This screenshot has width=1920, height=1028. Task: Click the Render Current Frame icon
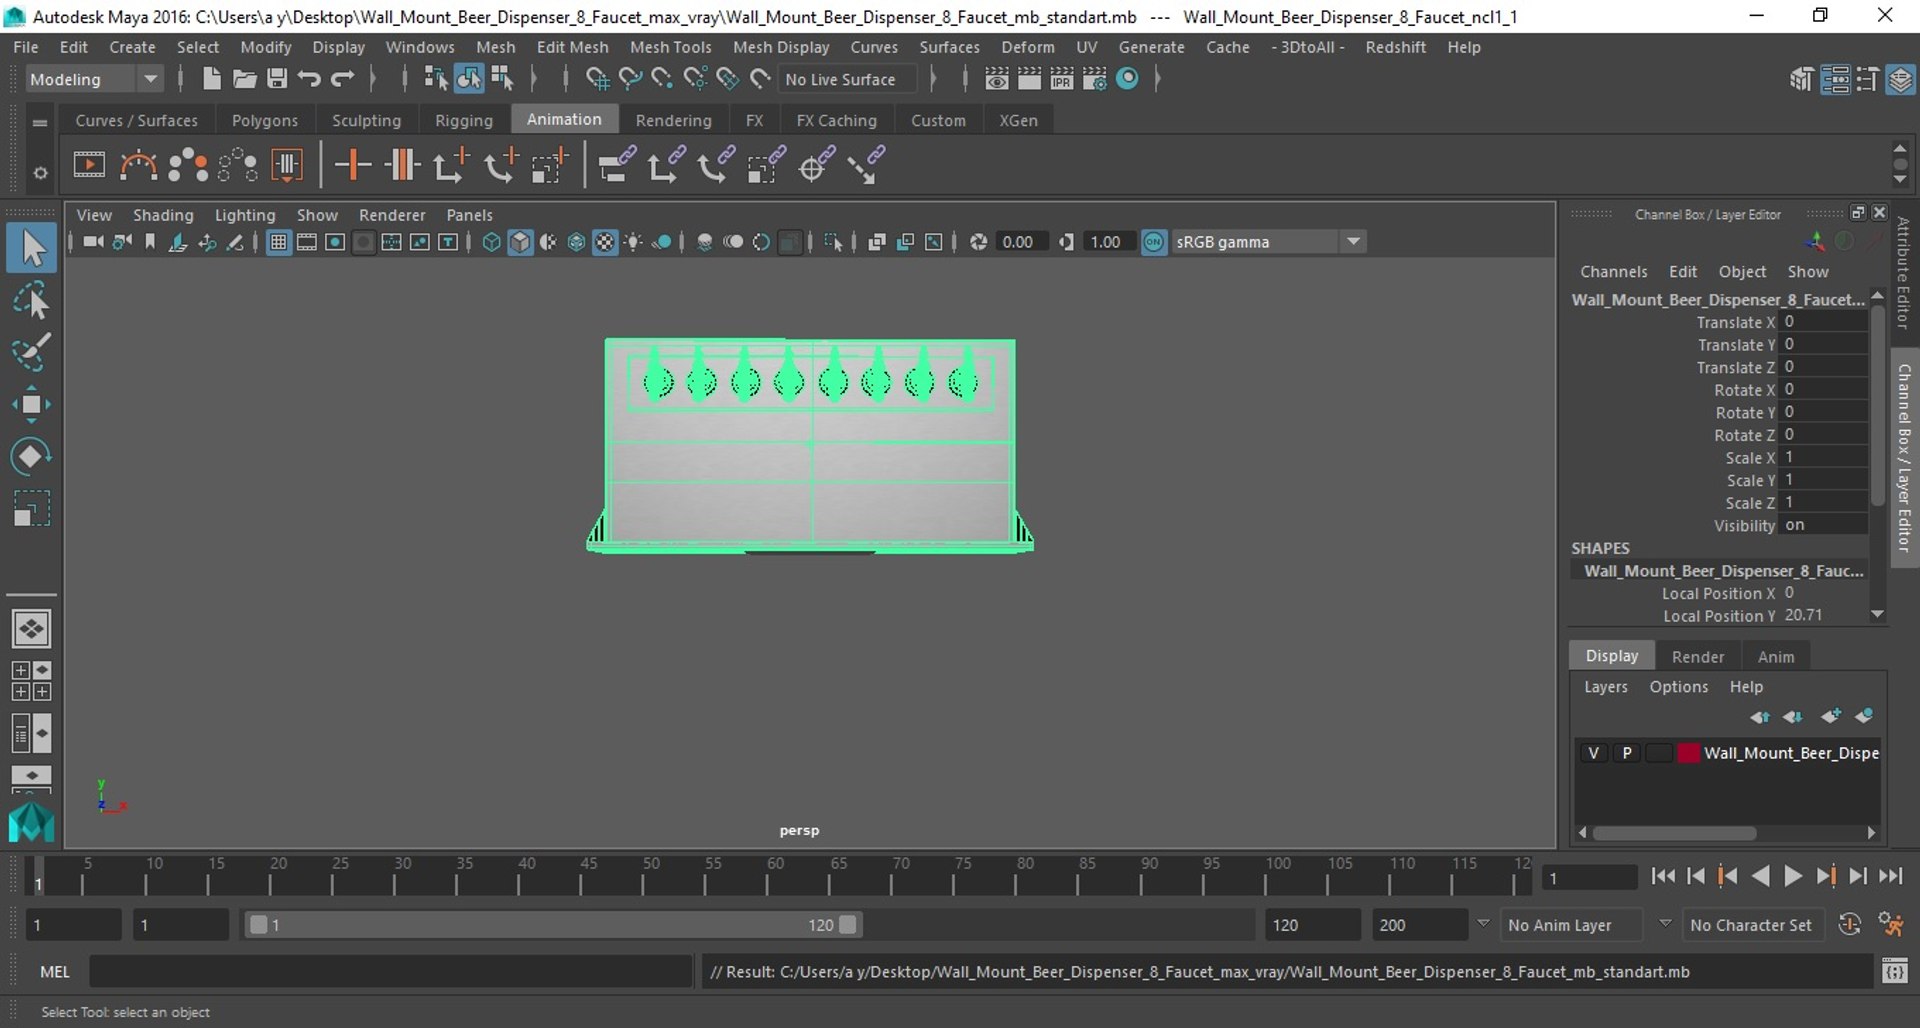coord(1029,79)
